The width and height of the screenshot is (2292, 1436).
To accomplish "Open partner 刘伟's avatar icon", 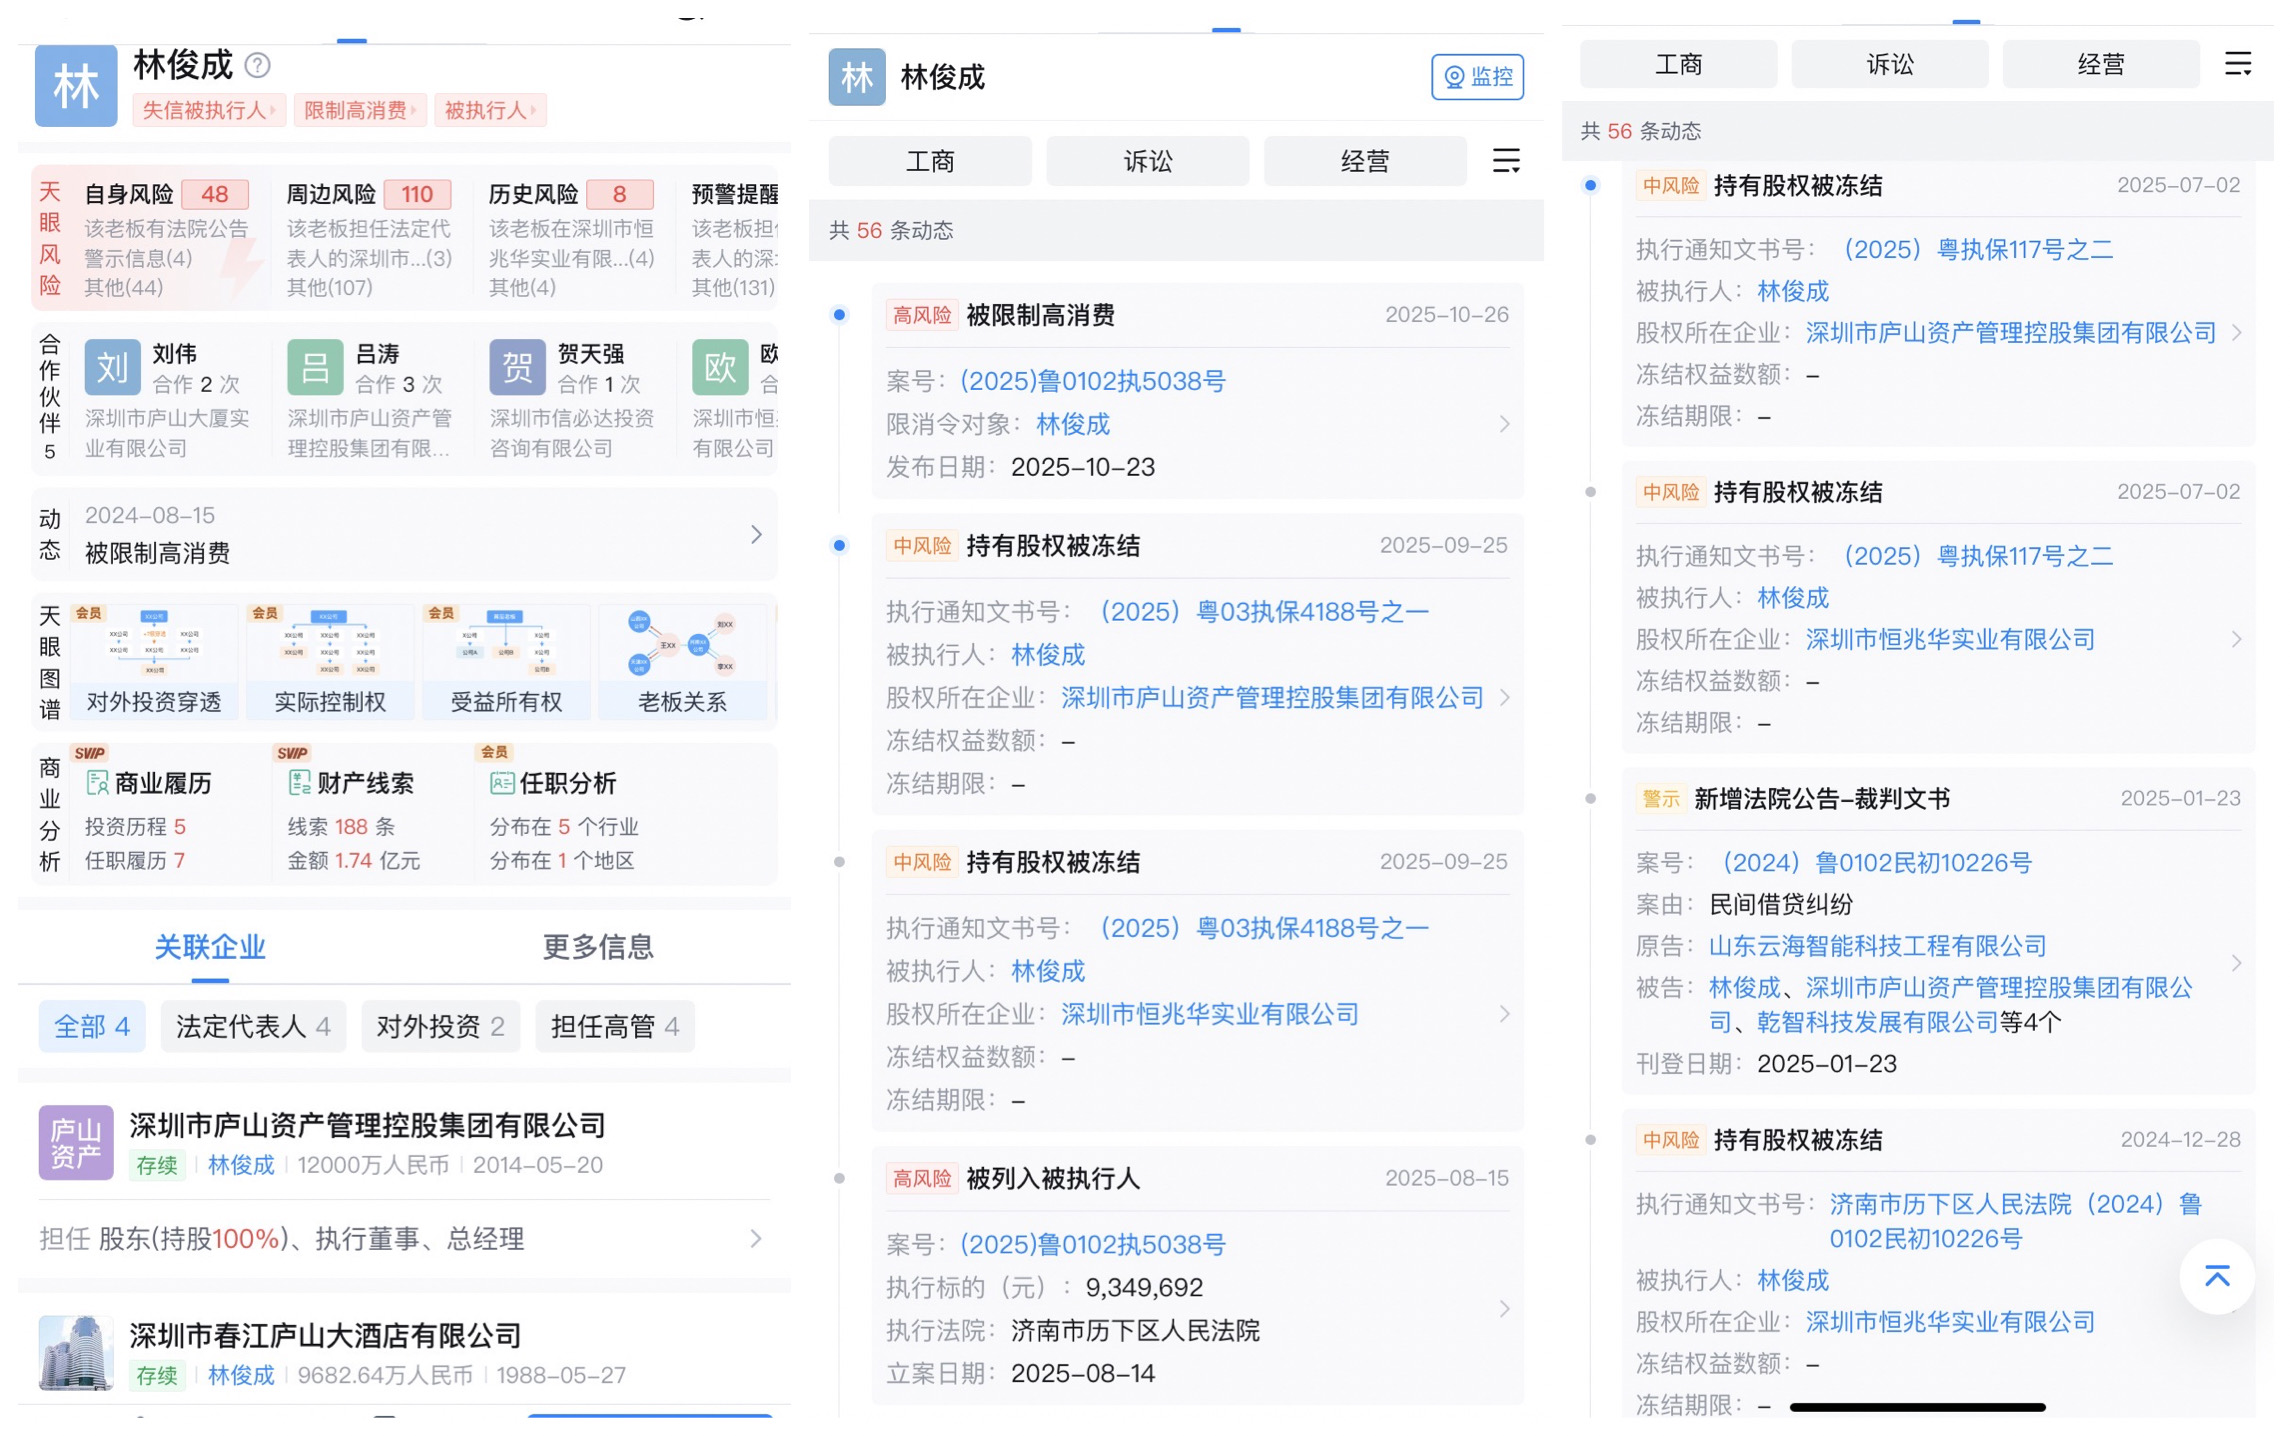I will [112, 368].
